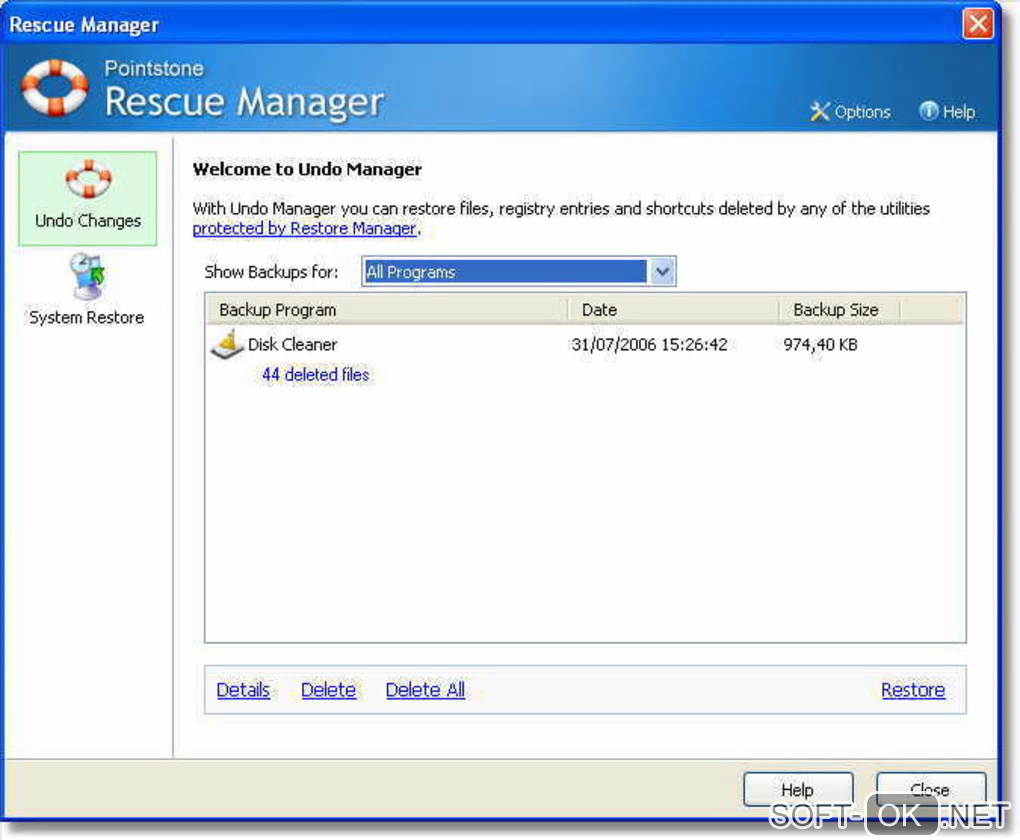
Task: Click the date 31/07/2006 15:26:42 cell
Action: [649, 344]
